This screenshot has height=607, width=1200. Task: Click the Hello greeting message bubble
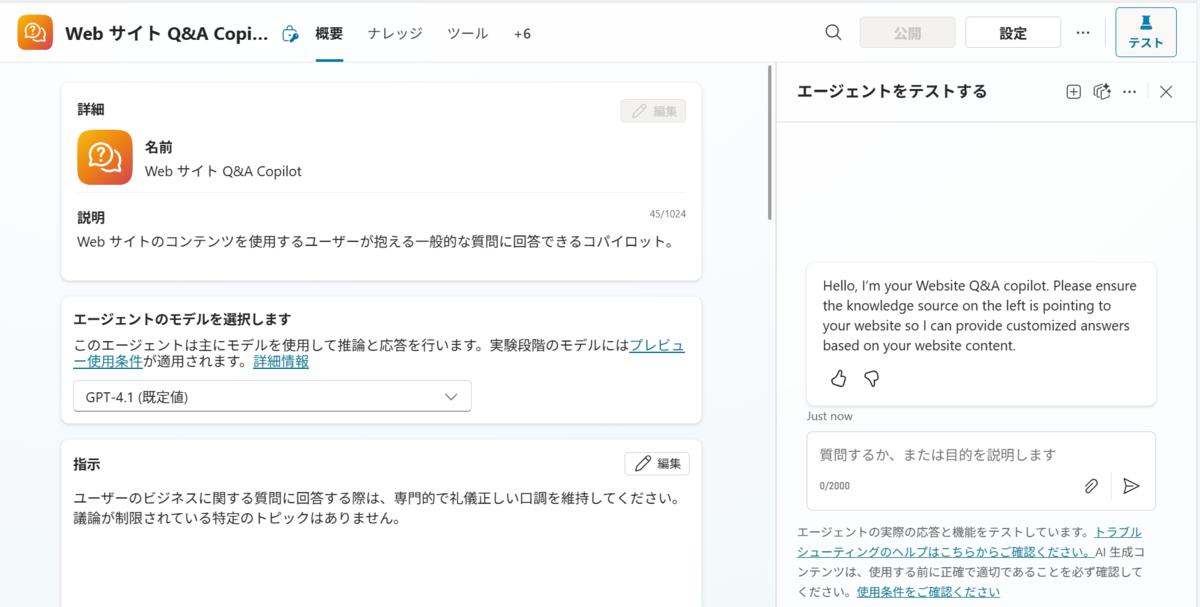981,334
